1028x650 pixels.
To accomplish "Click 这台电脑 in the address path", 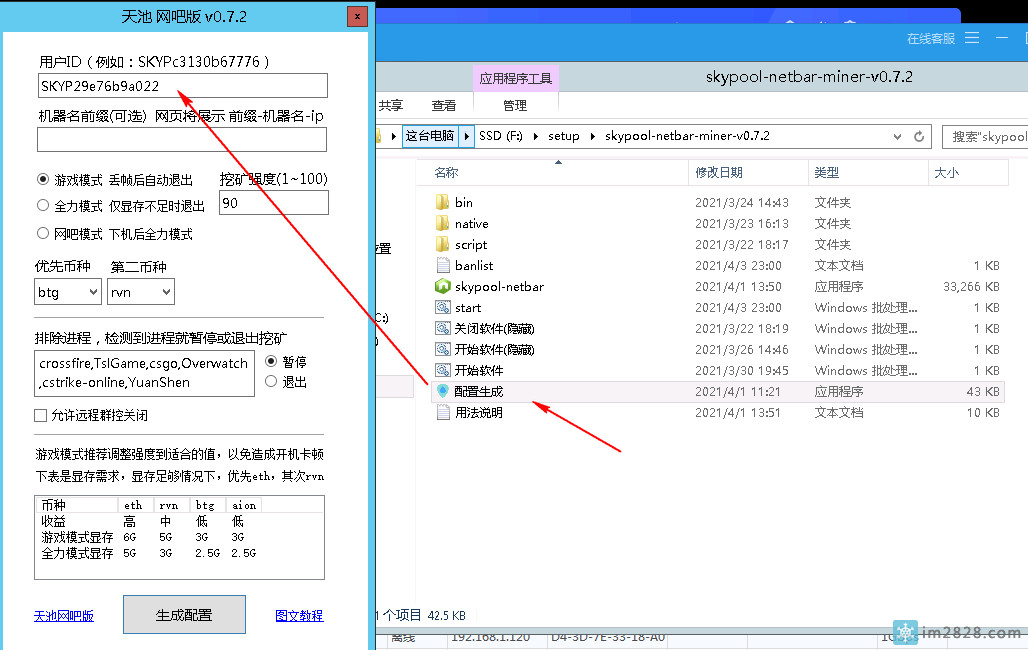I will click(x=429, y=136).
